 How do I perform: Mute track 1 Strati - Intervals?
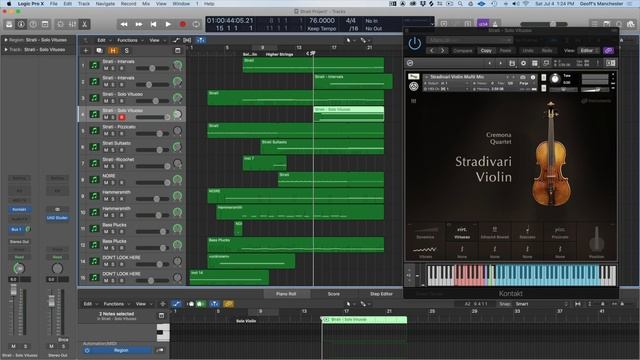click(106, 68)
